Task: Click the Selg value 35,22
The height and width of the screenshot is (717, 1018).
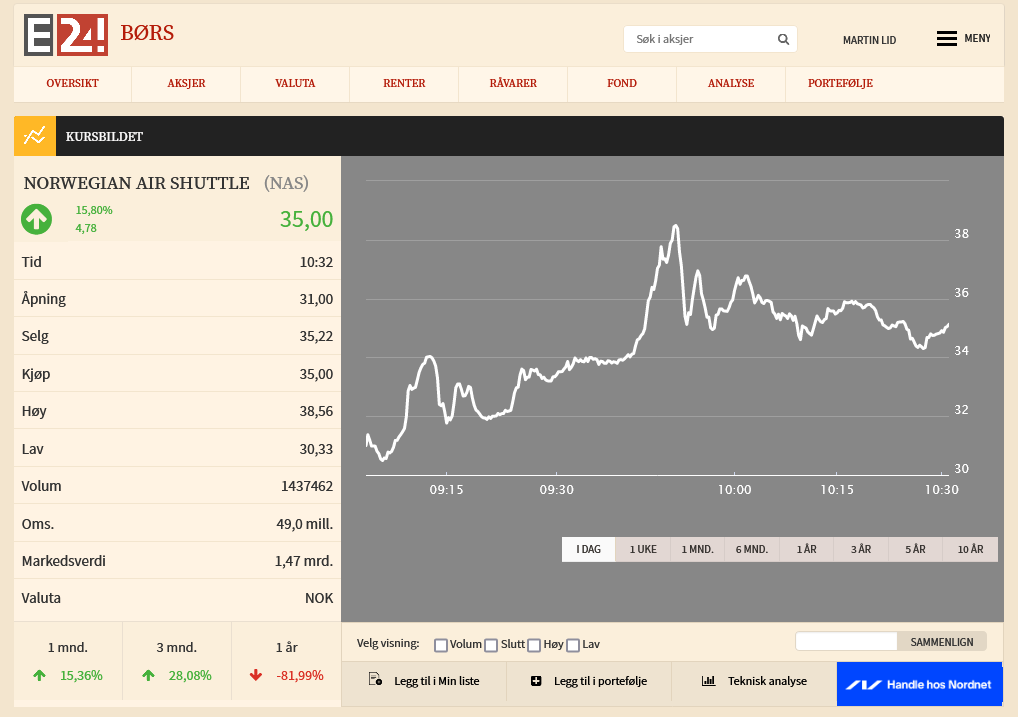Action: click(316, 336)
